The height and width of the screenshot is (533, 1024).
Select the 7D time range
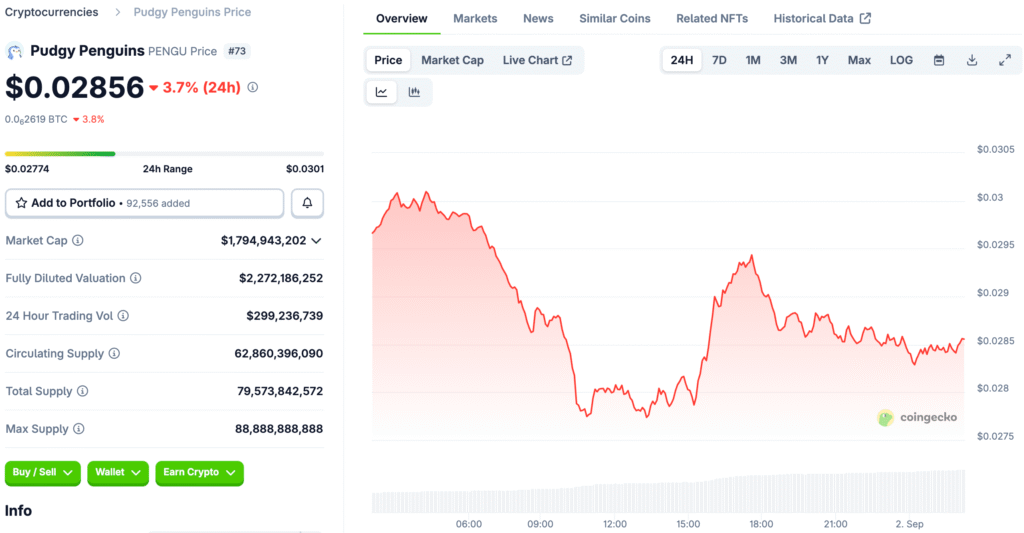(719, 60)
